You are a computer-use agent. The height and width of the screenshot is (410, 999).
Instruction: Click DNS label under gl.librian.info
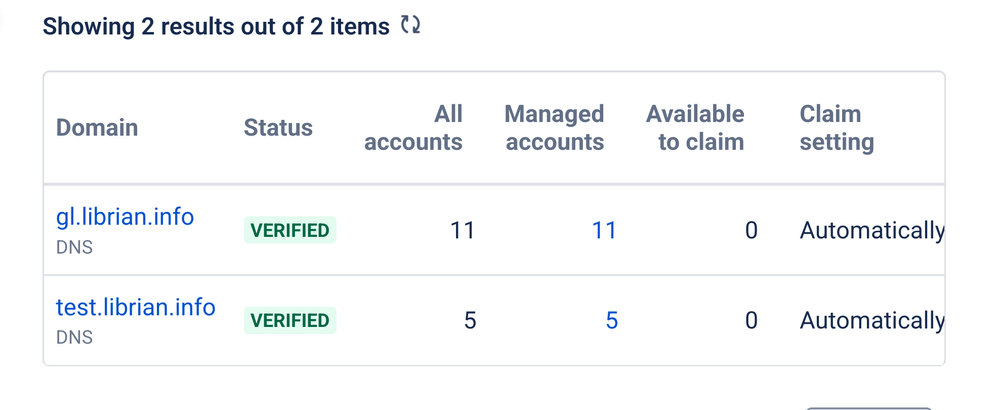[75, 247]
